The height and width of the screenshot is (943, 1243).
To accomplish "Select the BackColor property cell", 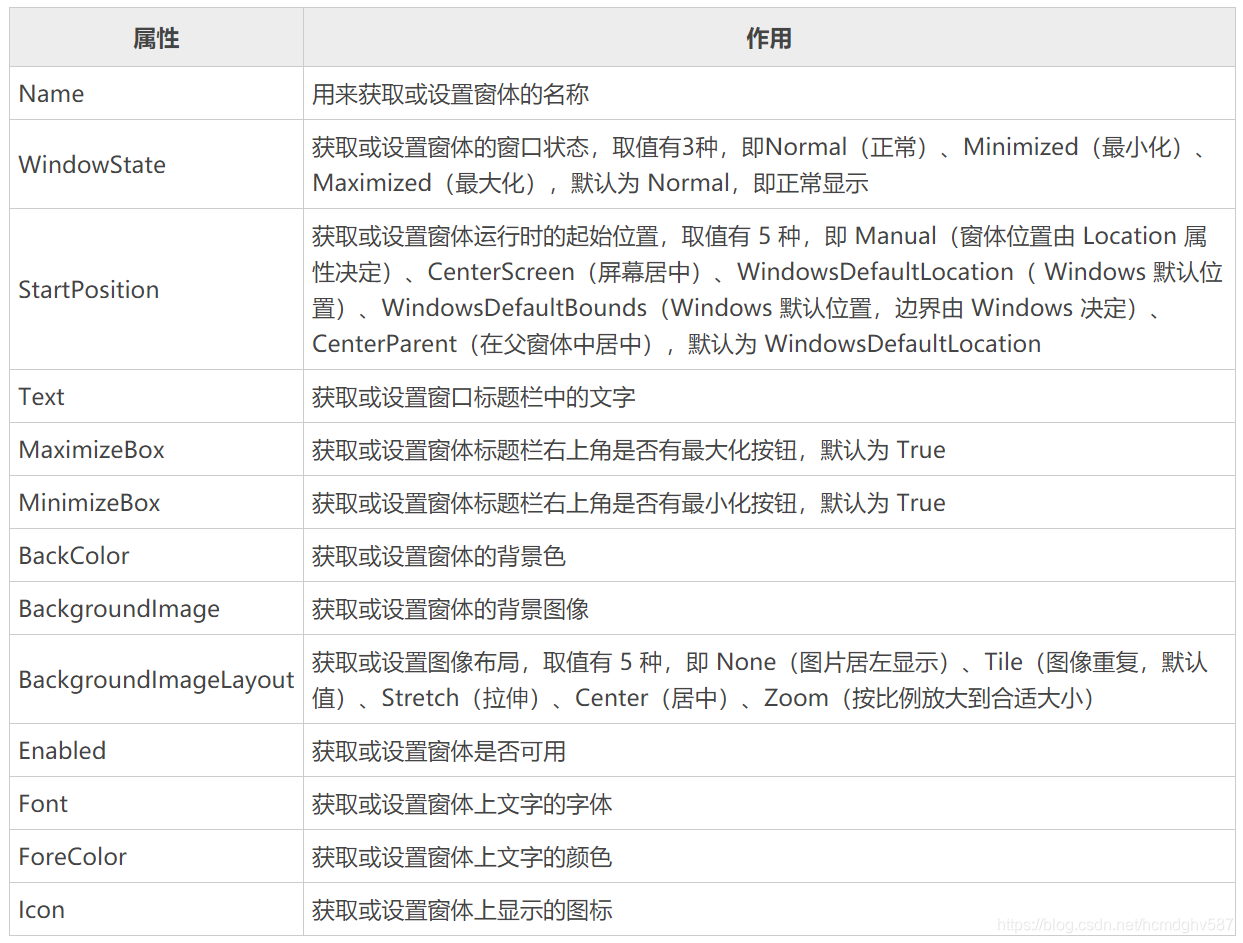I will point(156,556).
